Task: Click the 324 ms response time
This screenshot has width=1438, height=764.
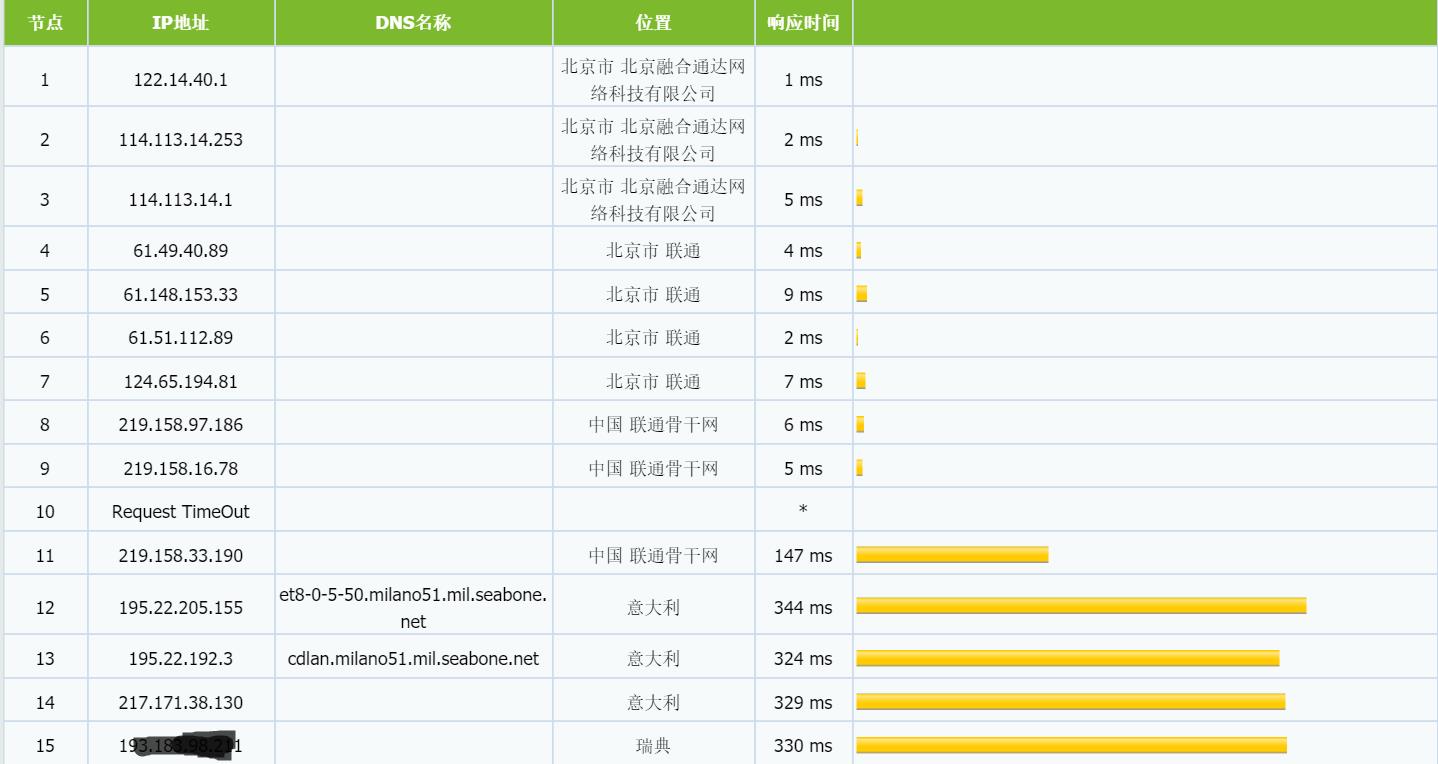Action: pos(803,659)
